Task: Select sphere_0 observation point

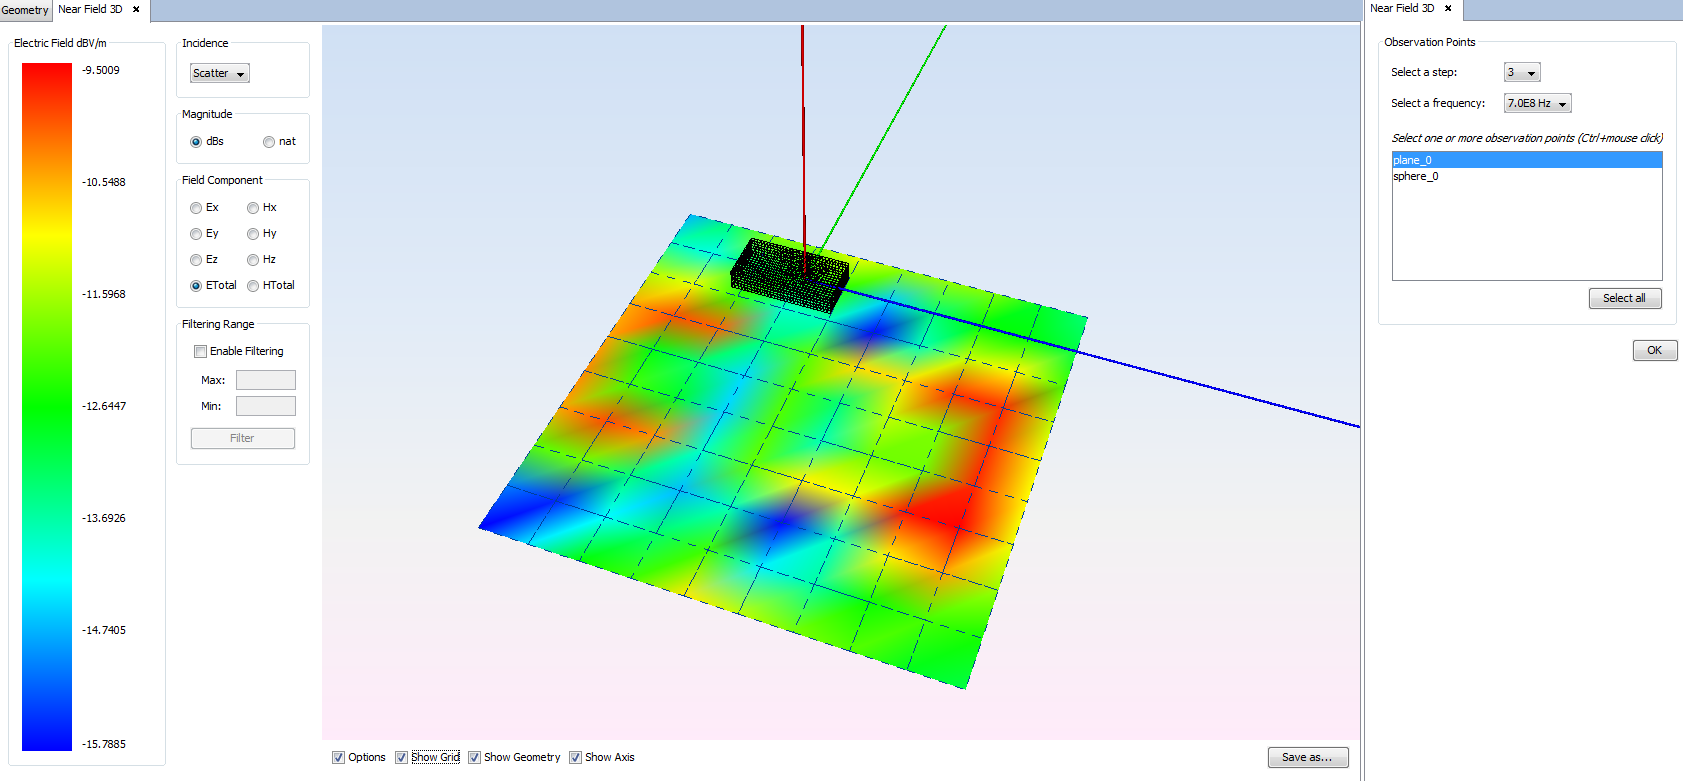Action: [x=1416, y=176]
